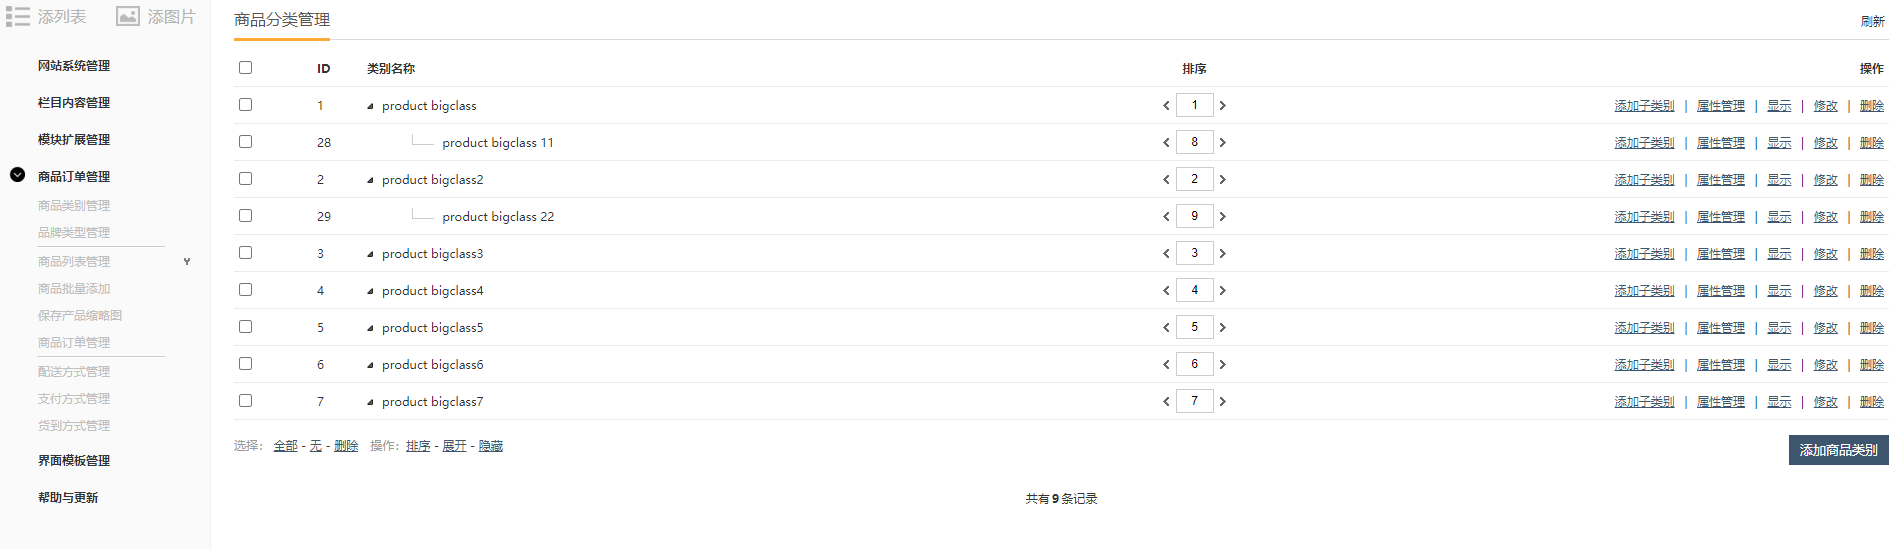Image resolution: width=1898 pixels, height=549 pixels.
Task: Expand the 商品列表管理 sidebar dropdown arrow
Action: [187, 262]
